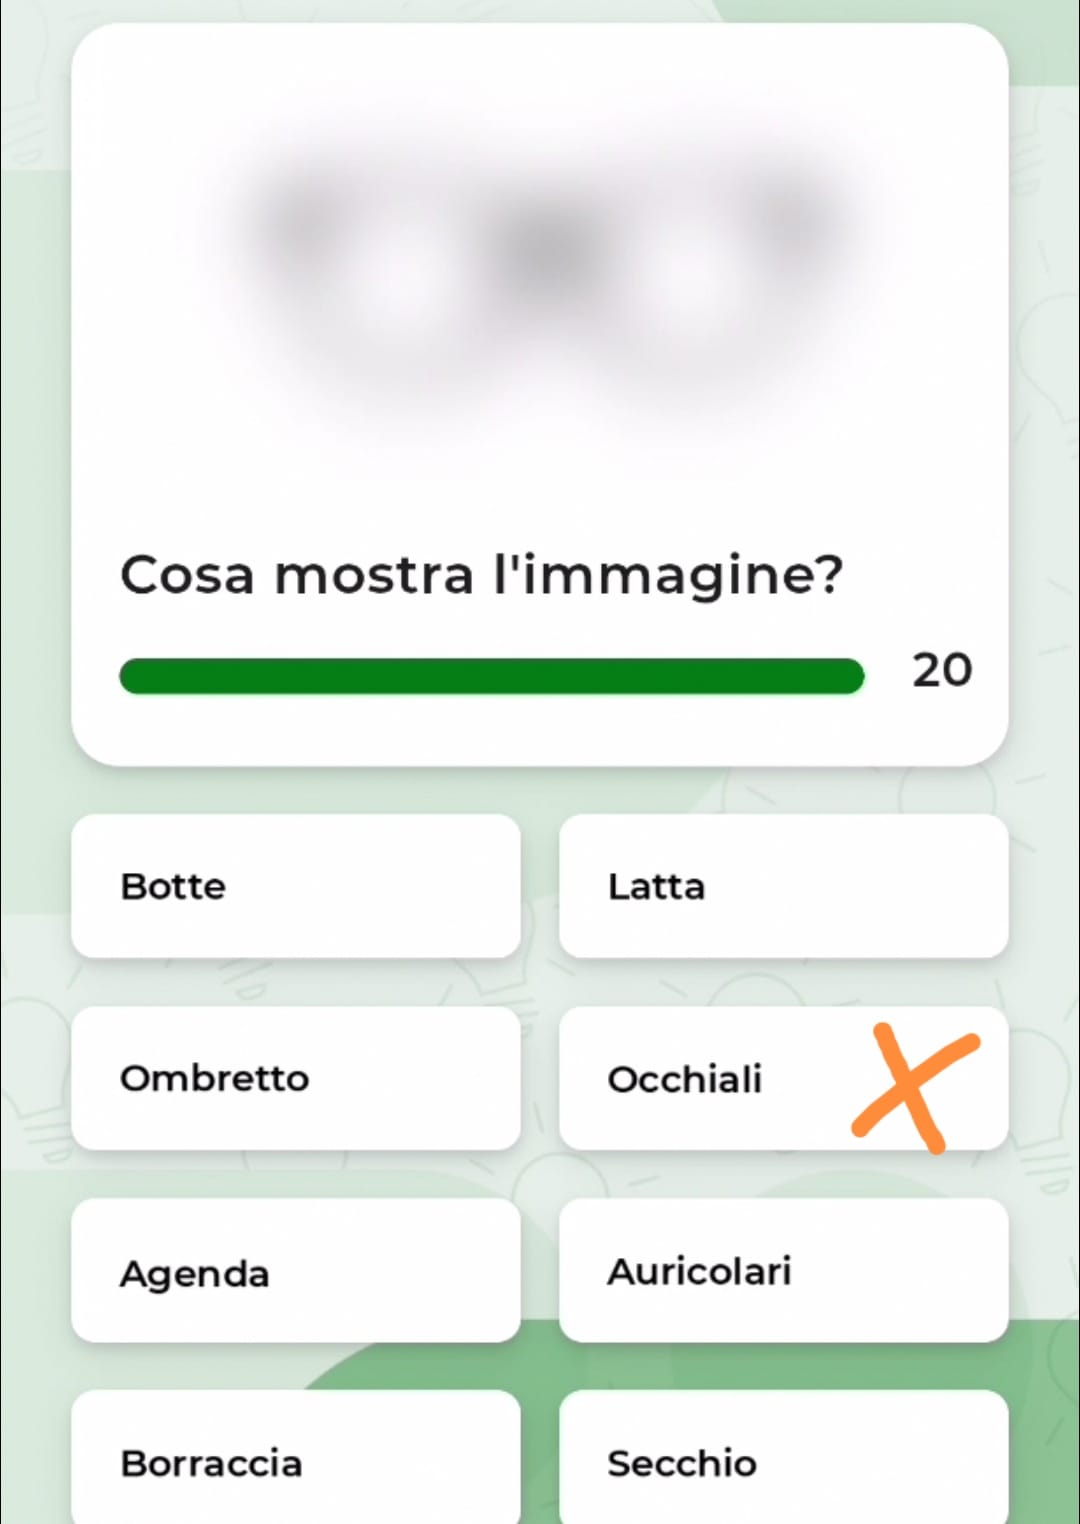
Task: Pick the Ombretto answer option
Action: click(296, 1078)
